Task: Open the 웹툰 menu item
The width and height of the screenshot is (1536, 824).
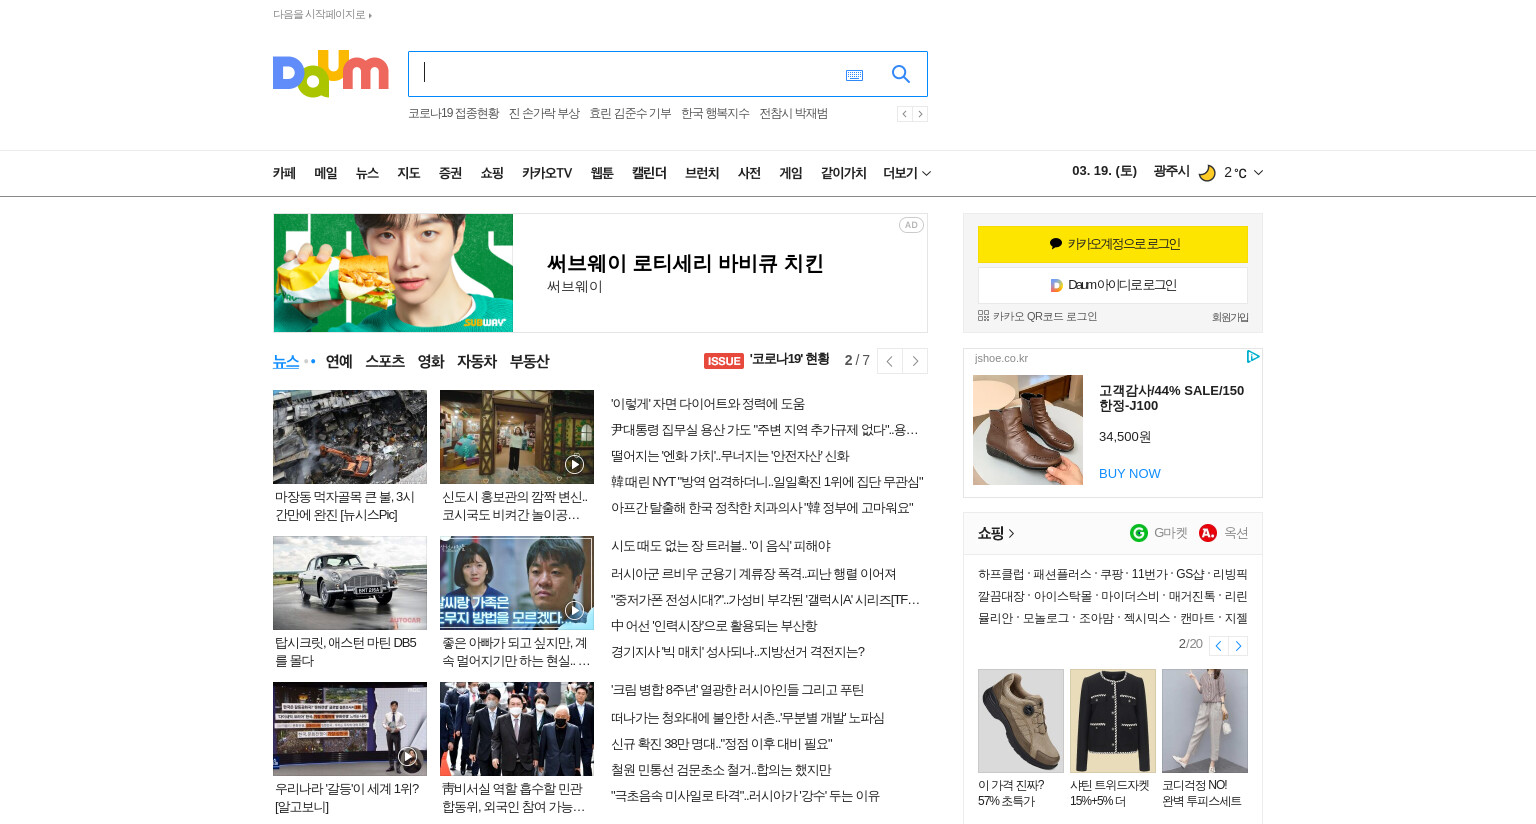Action: (602, 173)
